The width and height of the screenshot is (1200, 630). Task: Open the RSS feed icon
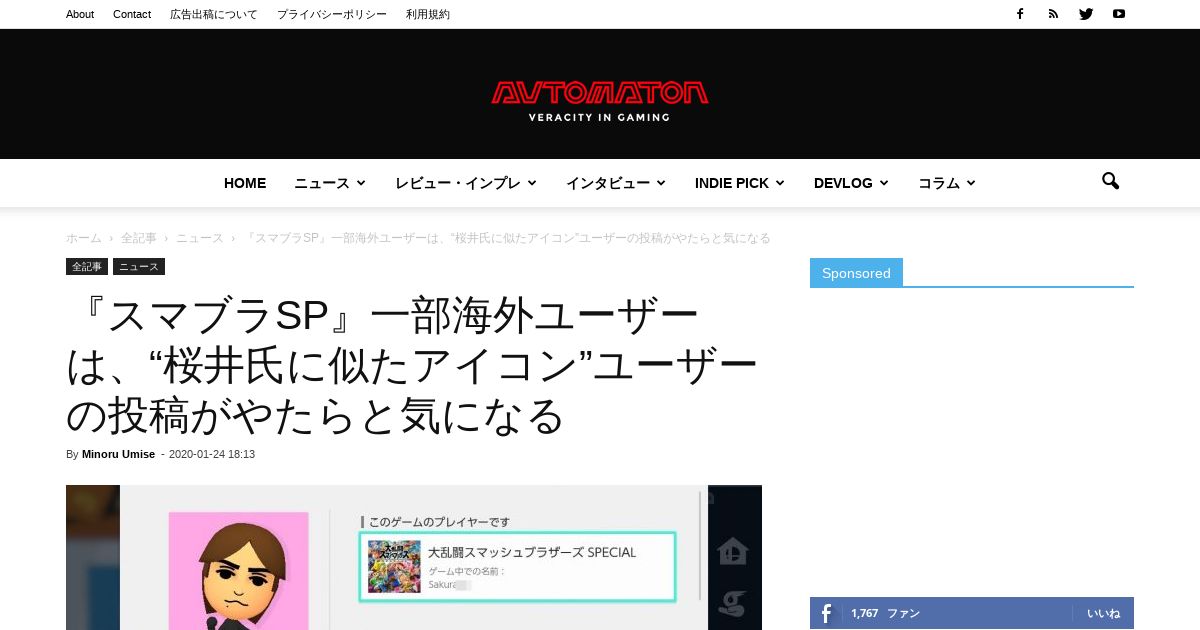[x=1053, y=14]
